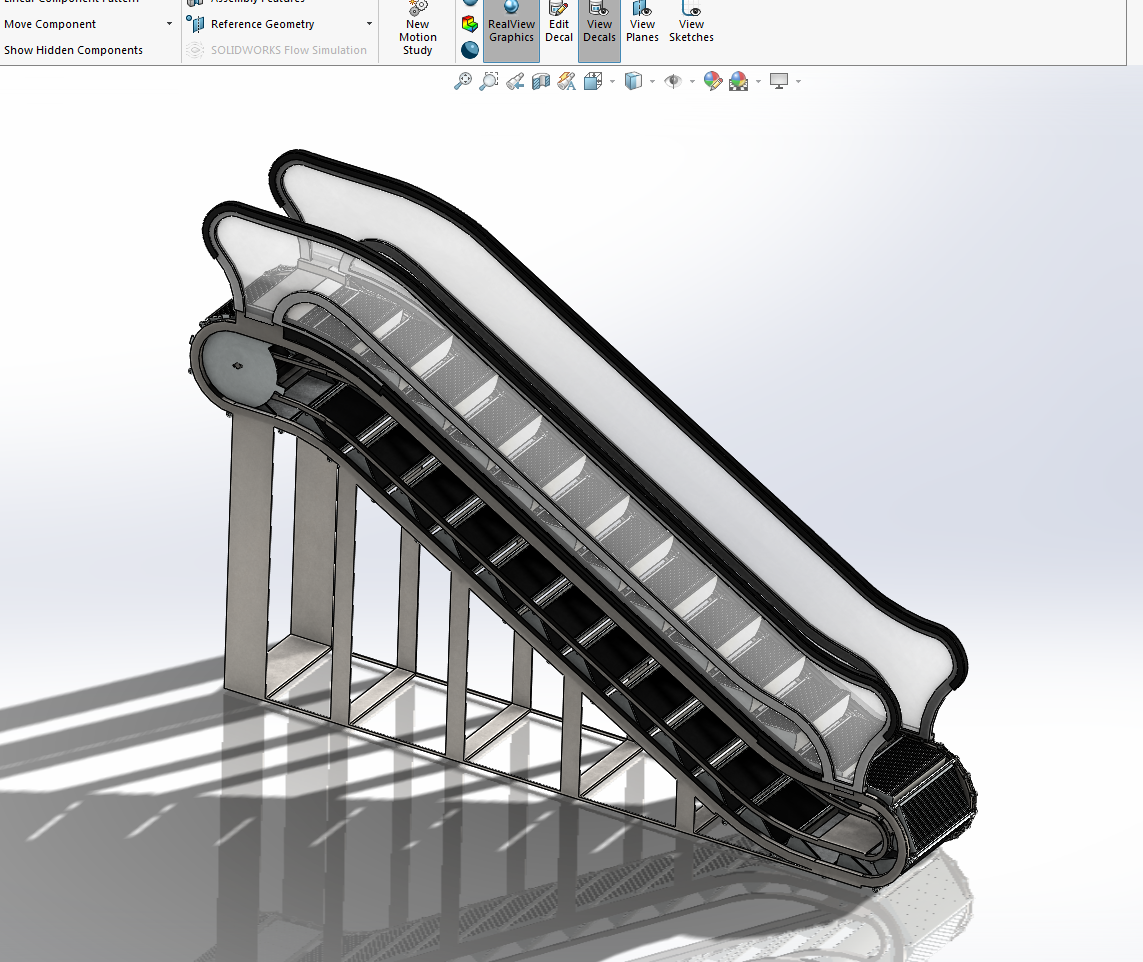
Task: Click the Edit Appearance color ball icon
Action: (713, 81)
